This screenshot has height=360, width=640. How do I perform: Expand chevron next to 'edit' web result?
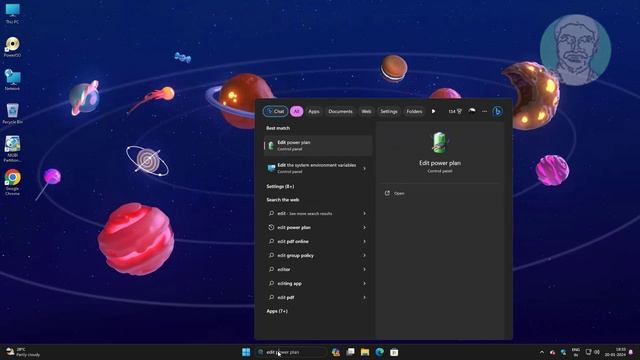click(x=364, y=213)
